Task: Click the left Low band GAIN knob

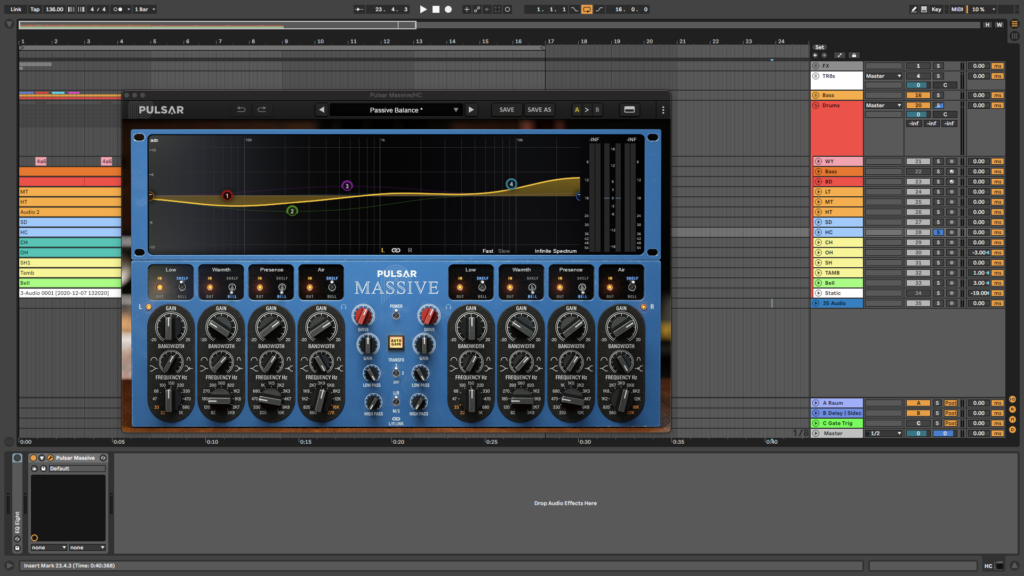Action: click(170, 326)
